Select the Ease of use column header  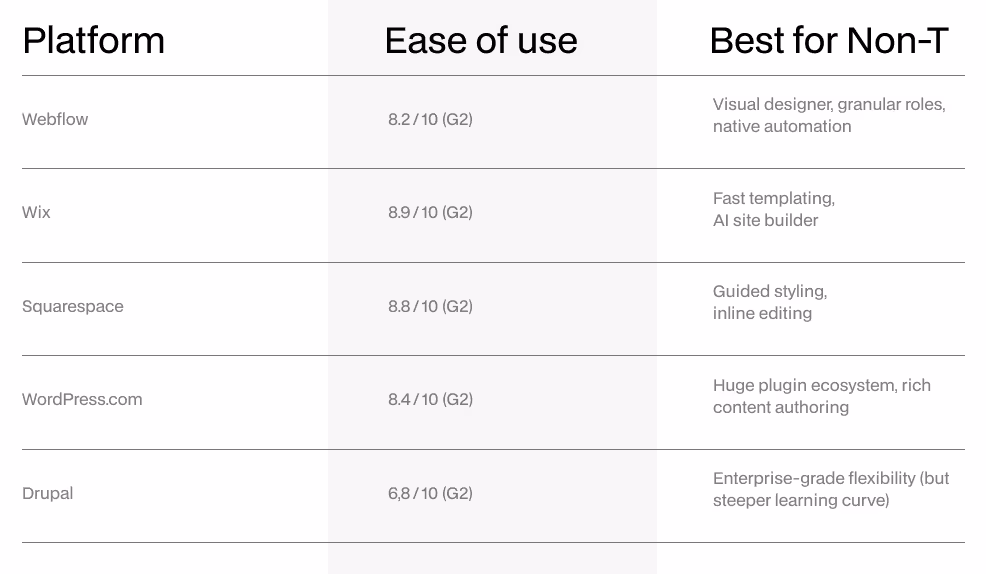[481, 41]
